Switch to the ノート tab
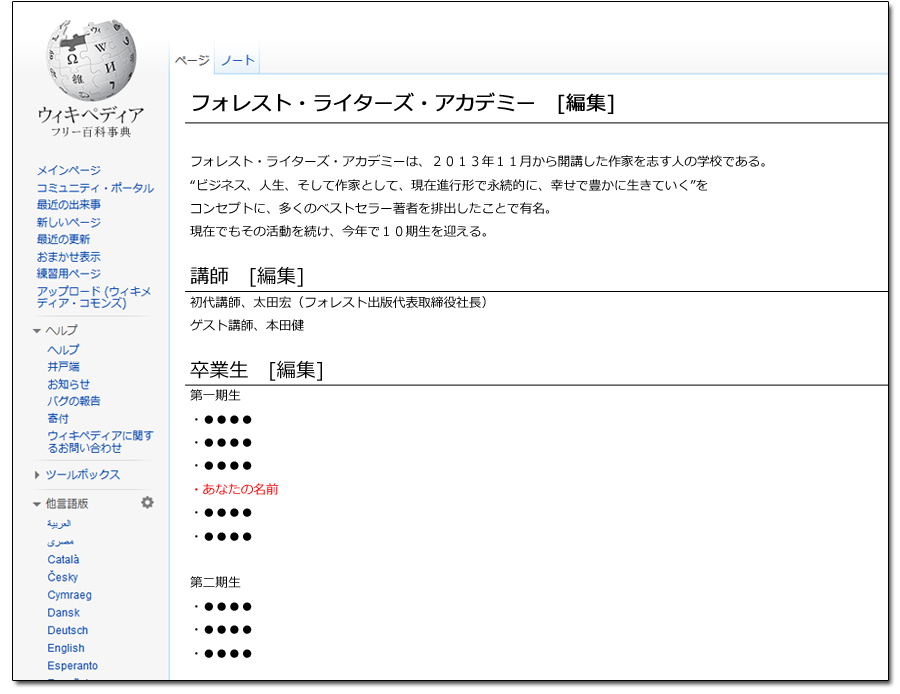 [238, 60]
